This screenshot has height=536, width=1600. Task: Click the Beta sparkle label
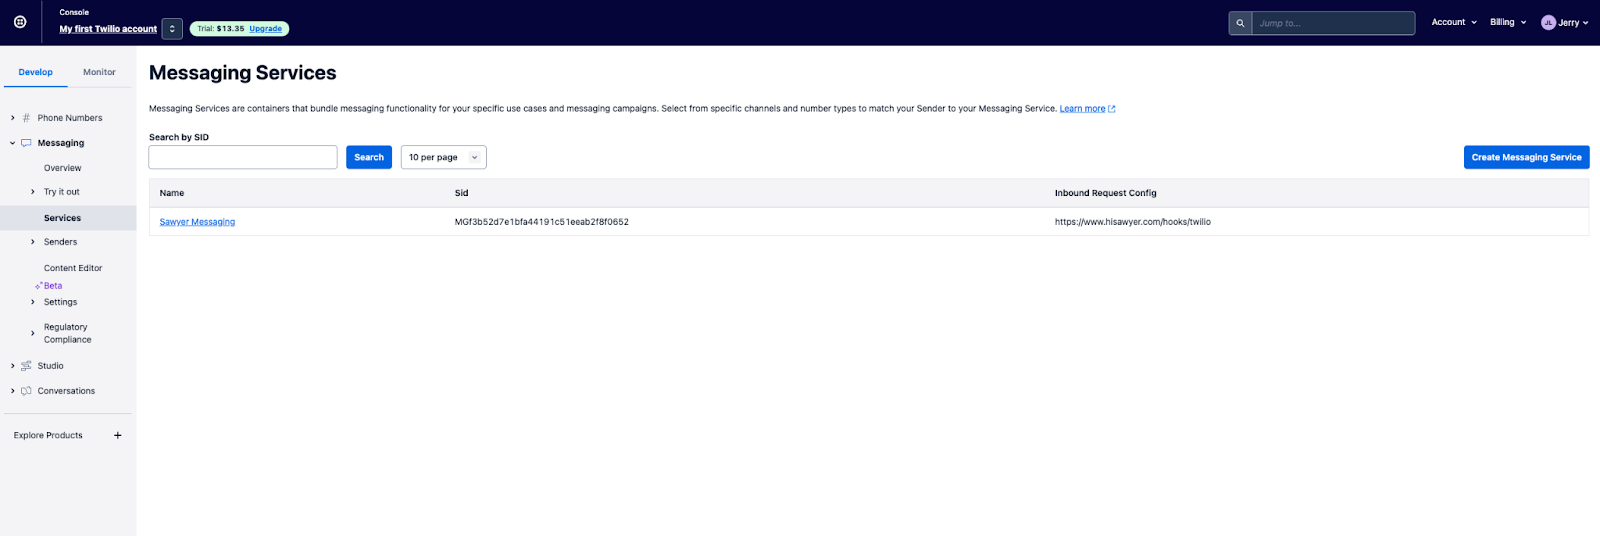[49, 286]
